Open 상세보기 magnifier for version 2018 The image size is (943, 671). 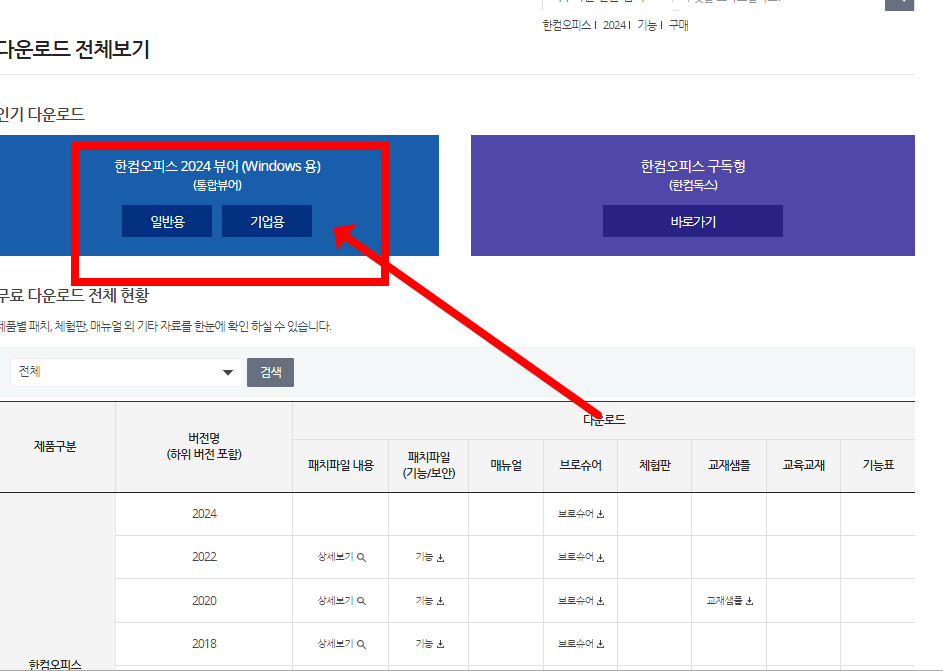[x=340, y=645]
